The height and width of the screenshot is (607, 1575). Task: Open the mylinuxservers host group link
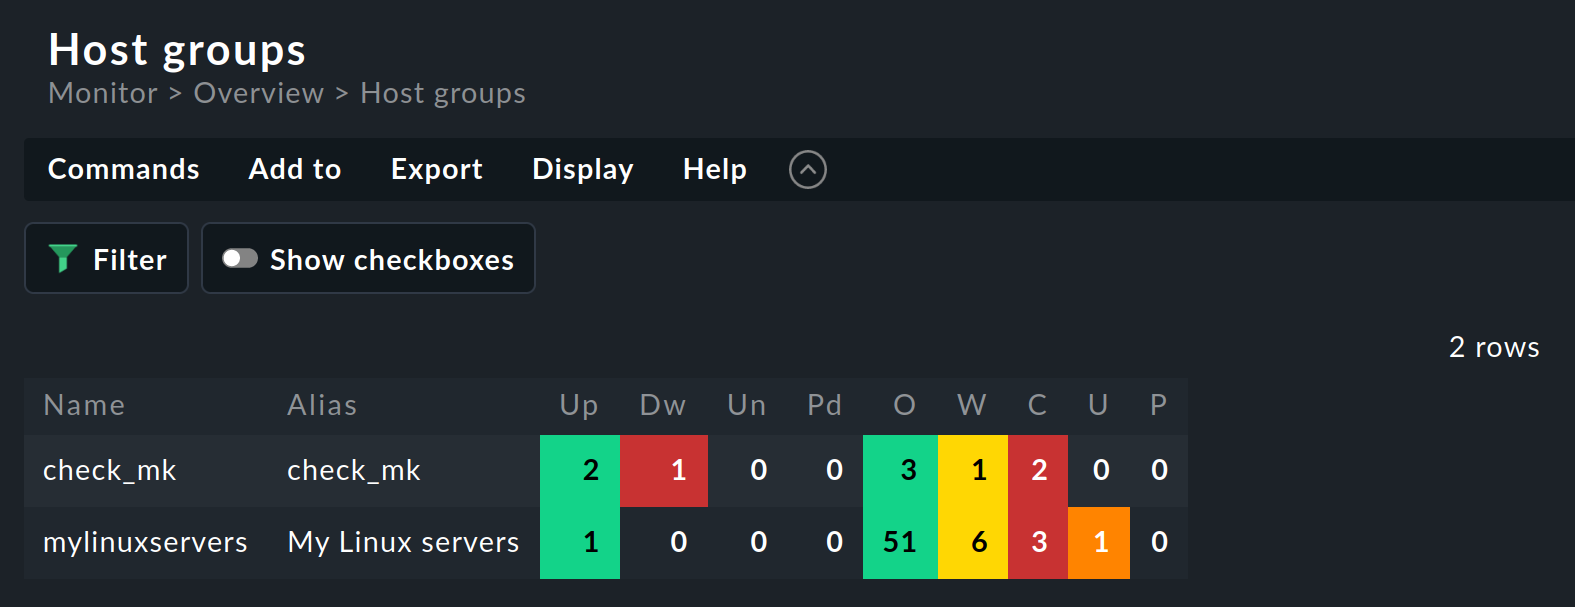(x=145, y=542)
